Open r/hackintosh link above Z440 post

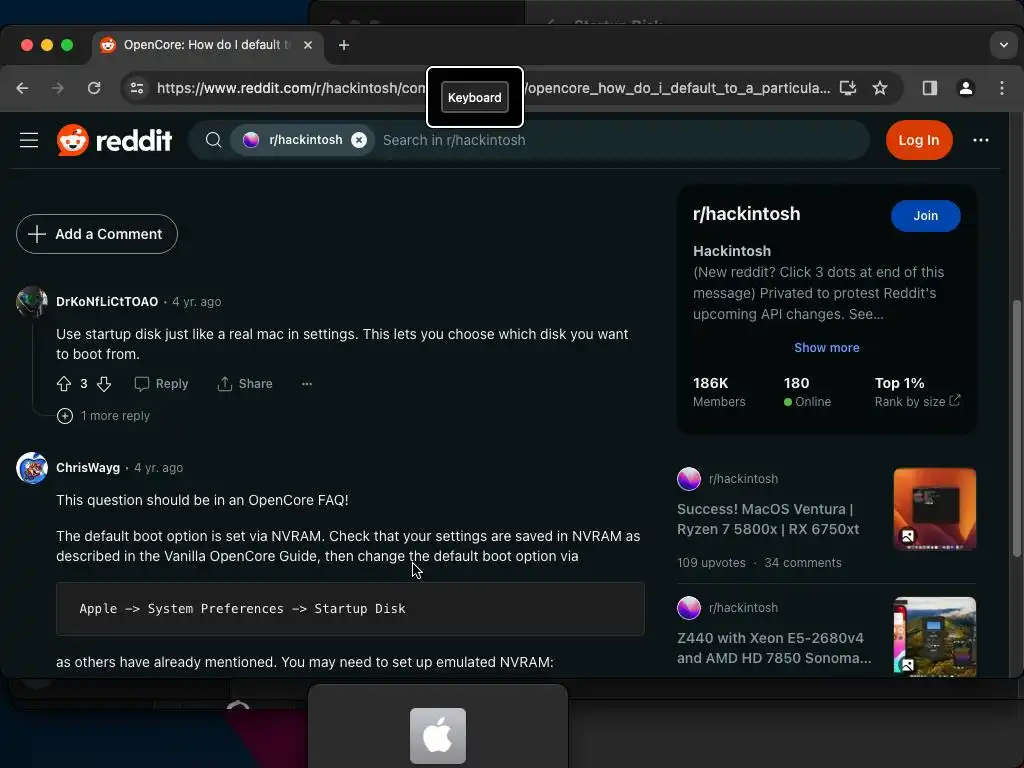[743, 607]
